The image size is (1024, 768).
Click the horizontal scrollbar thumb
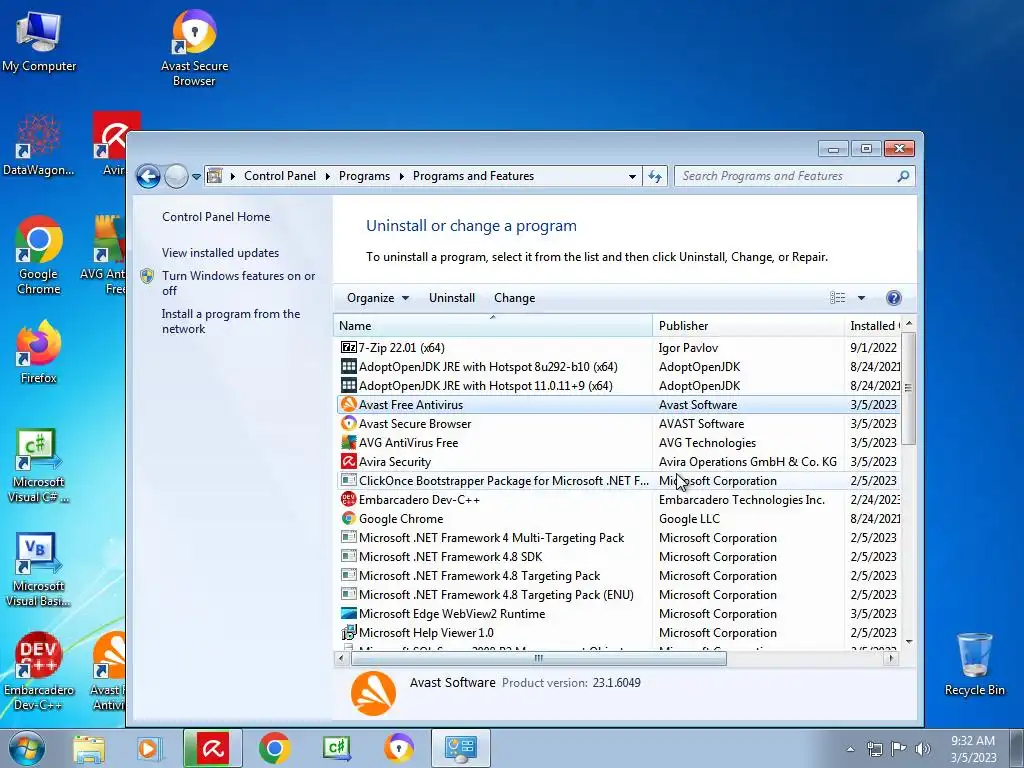tap(538, 658)
